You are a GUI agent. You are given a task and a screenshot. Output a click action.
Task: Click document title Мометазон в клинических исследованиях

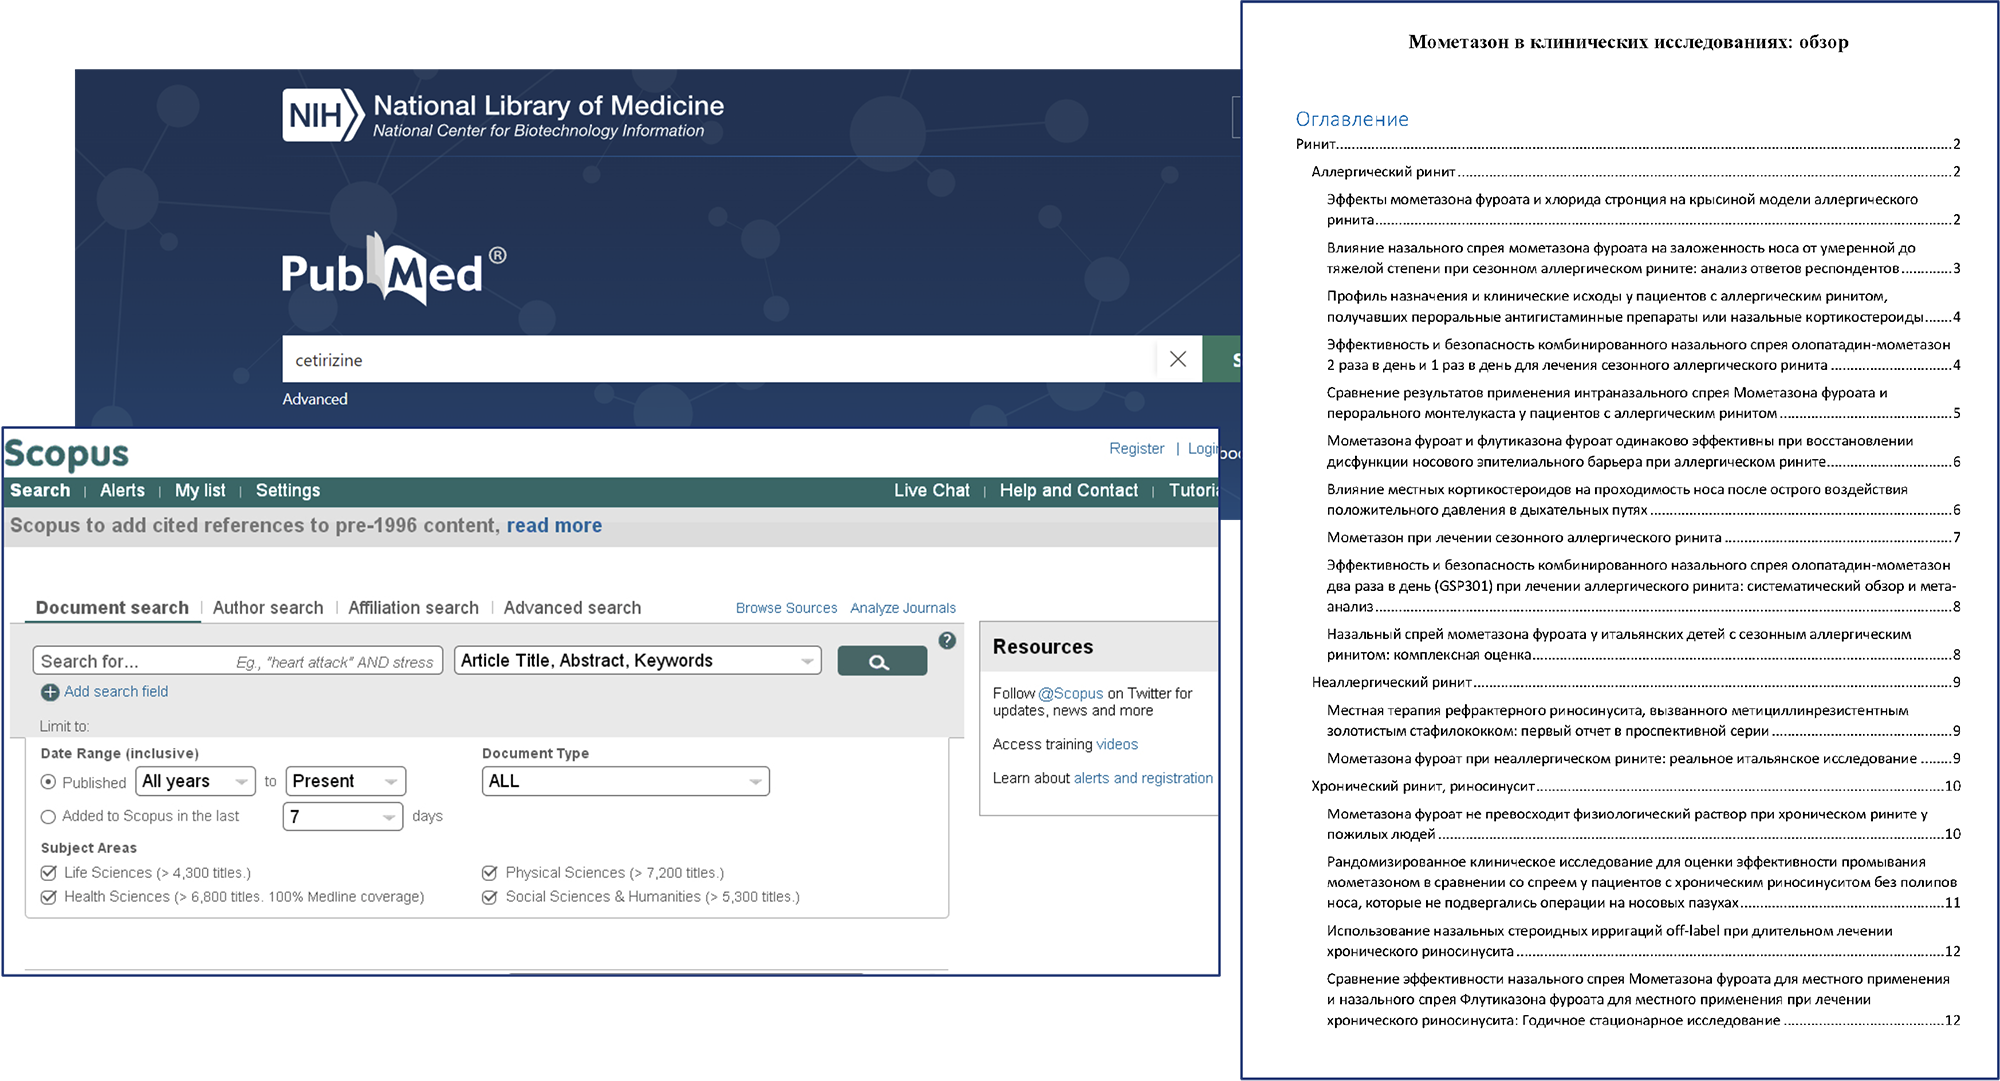pyautogui.click(x=1628, y=42)
